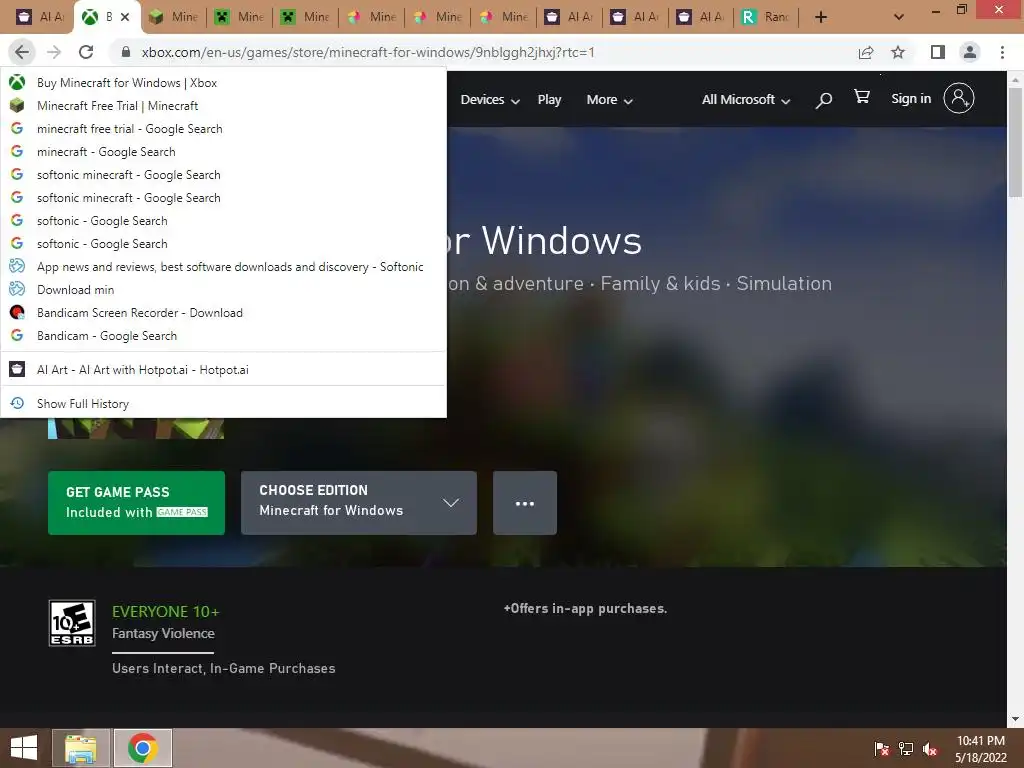Expand the All Microsoft dropdown

[x=746, y=100]
